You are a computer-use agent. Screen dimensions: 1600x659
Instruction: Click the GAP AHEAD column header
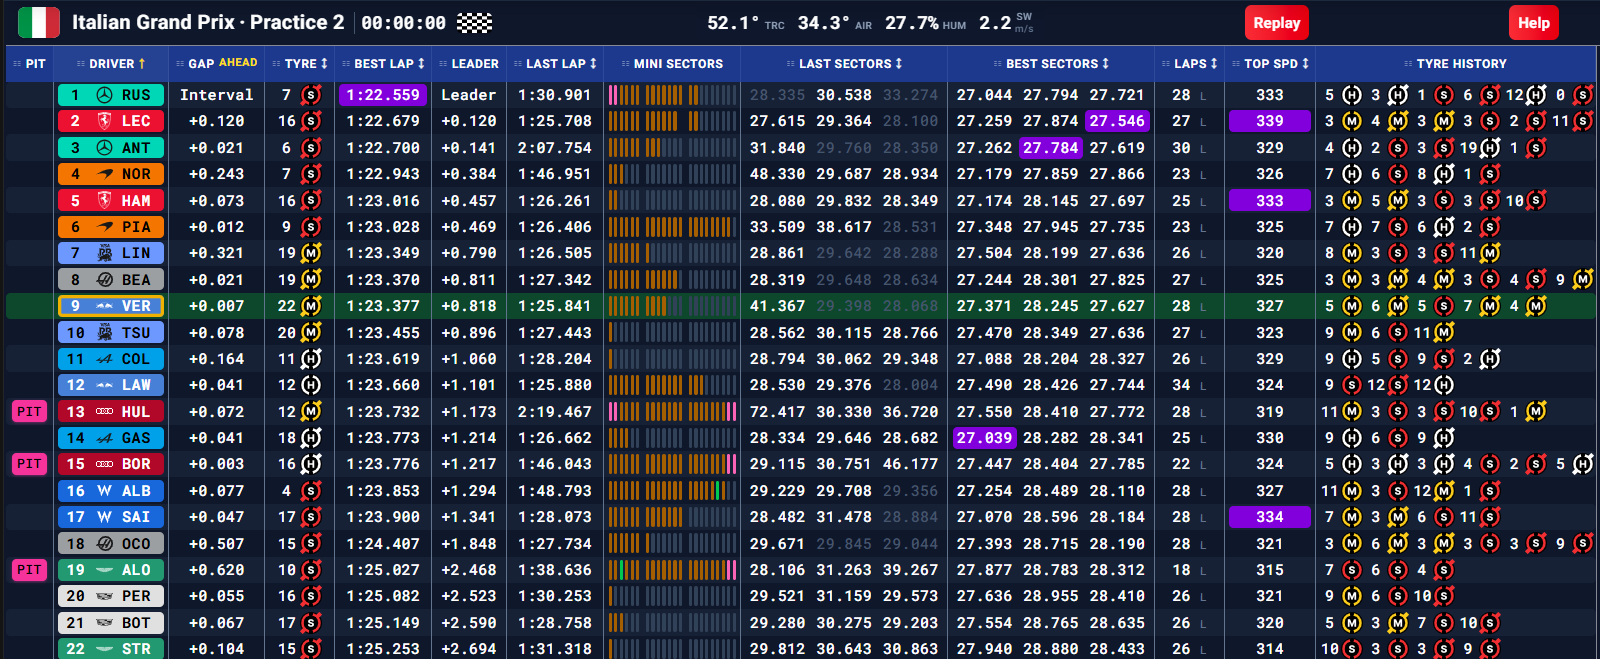pyautogui.click(x=216, y=63)
